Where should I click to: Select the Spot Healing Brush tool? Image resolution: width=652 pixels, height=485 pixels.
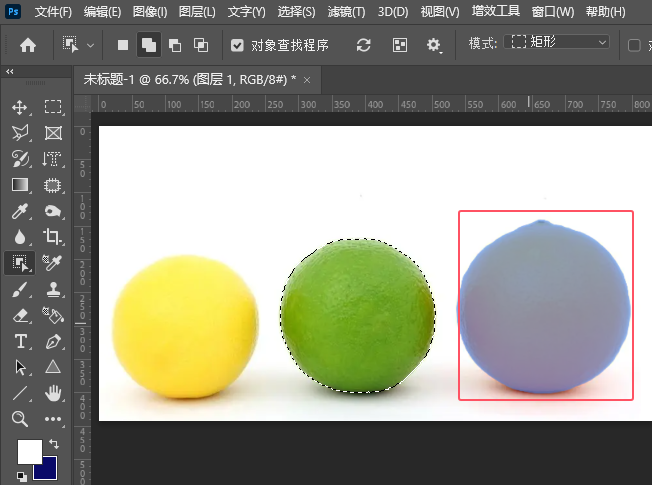[x=20, y=159]
